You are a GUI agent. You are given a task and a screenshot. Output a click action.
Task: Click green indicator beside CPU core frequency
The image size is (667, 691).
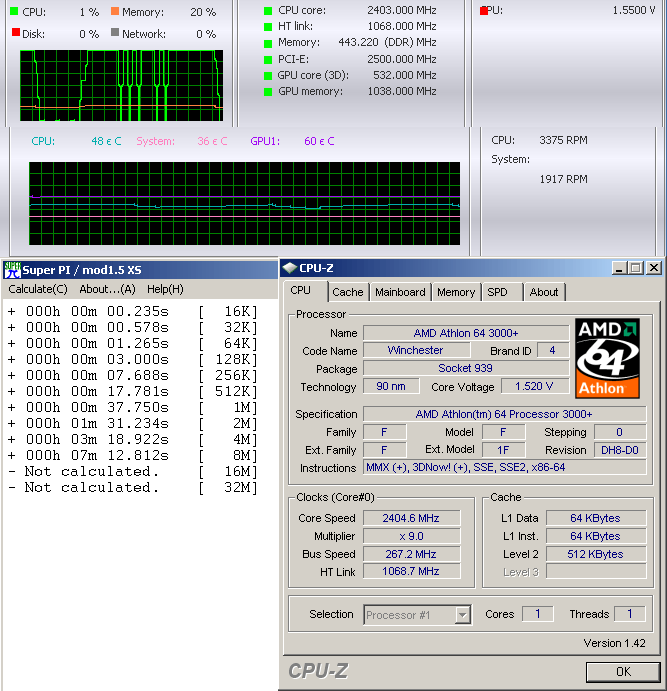(268, 11)
